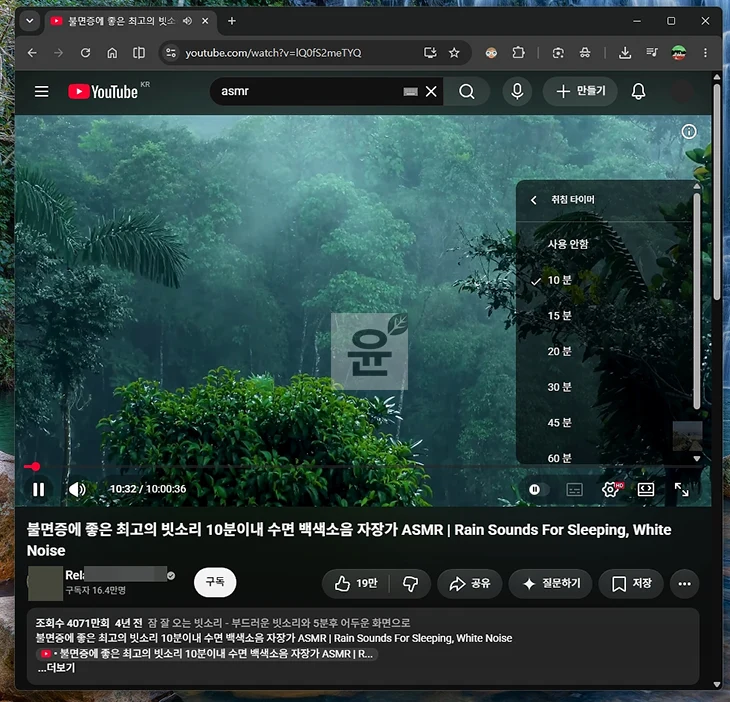Open screenshot capture toolbar icon

tap(558, 53)
